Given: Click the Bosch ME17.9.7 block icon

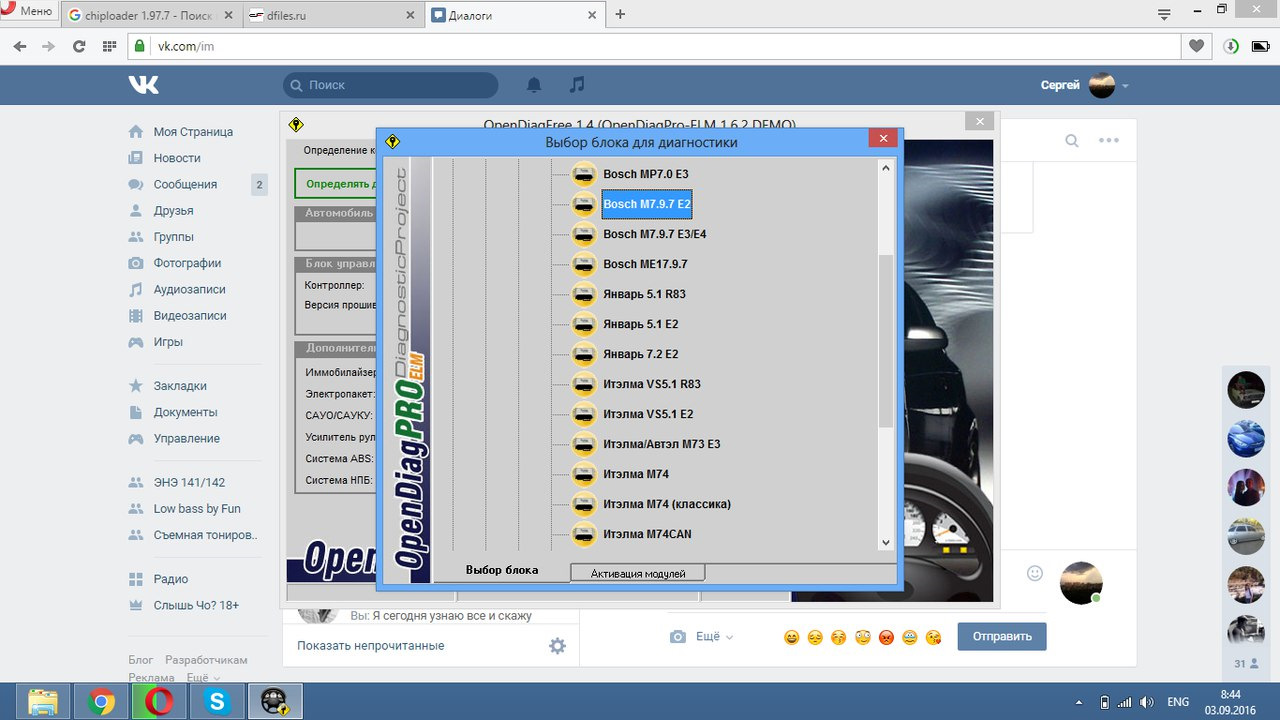Looking at the screenshot, I should click(x=584, y=264).
